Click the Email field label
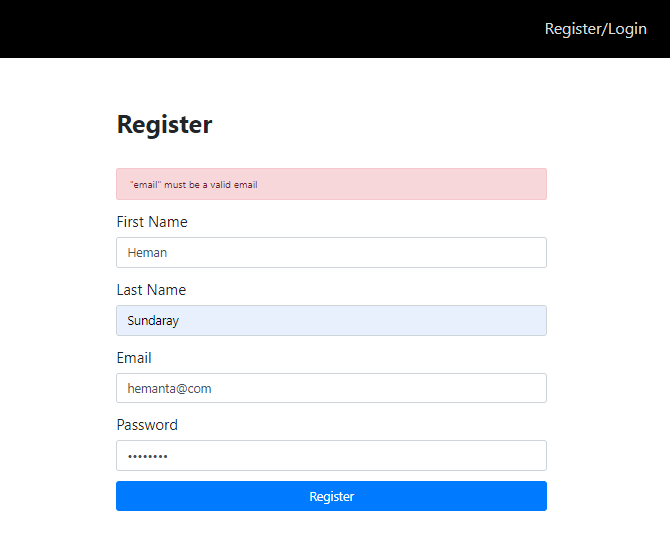 tap(134, 358)
